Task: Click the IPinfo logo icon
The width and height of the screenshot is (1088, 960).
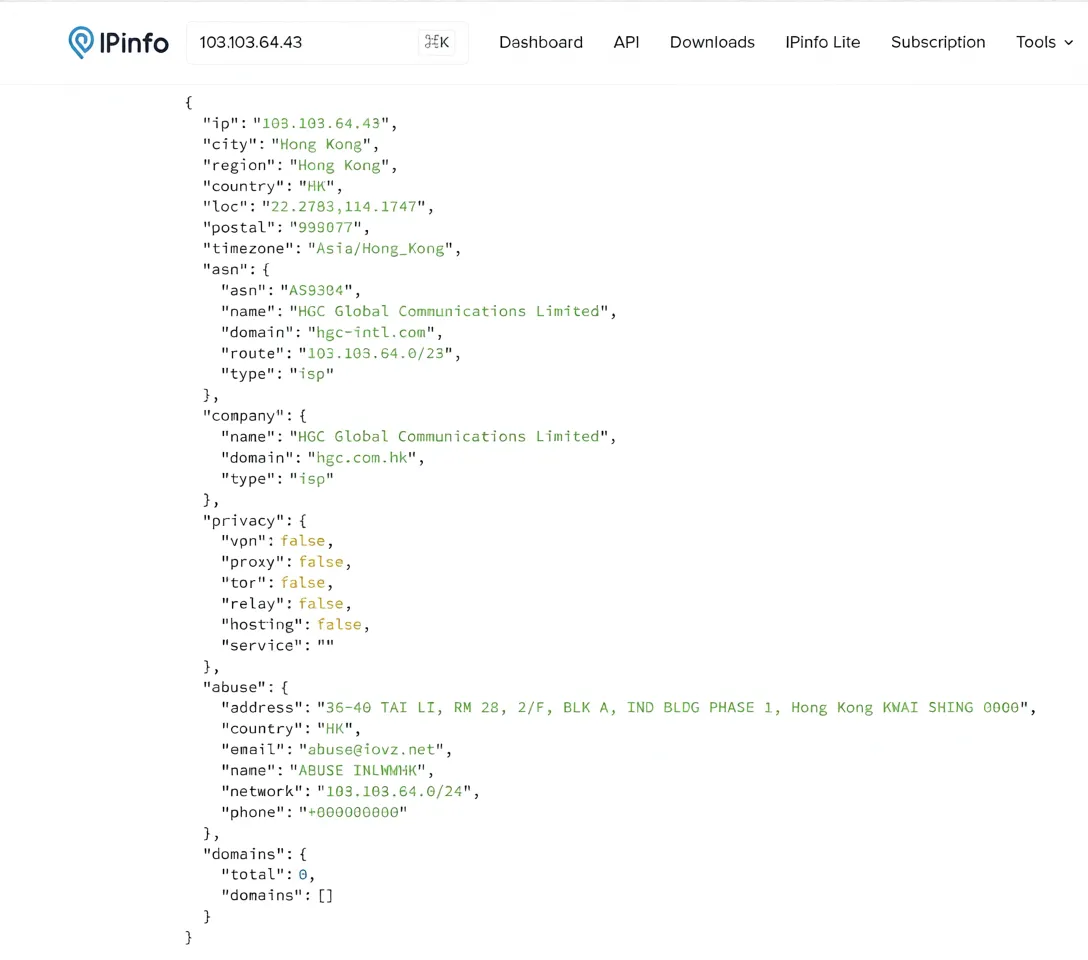Action: tap(81, 42)
